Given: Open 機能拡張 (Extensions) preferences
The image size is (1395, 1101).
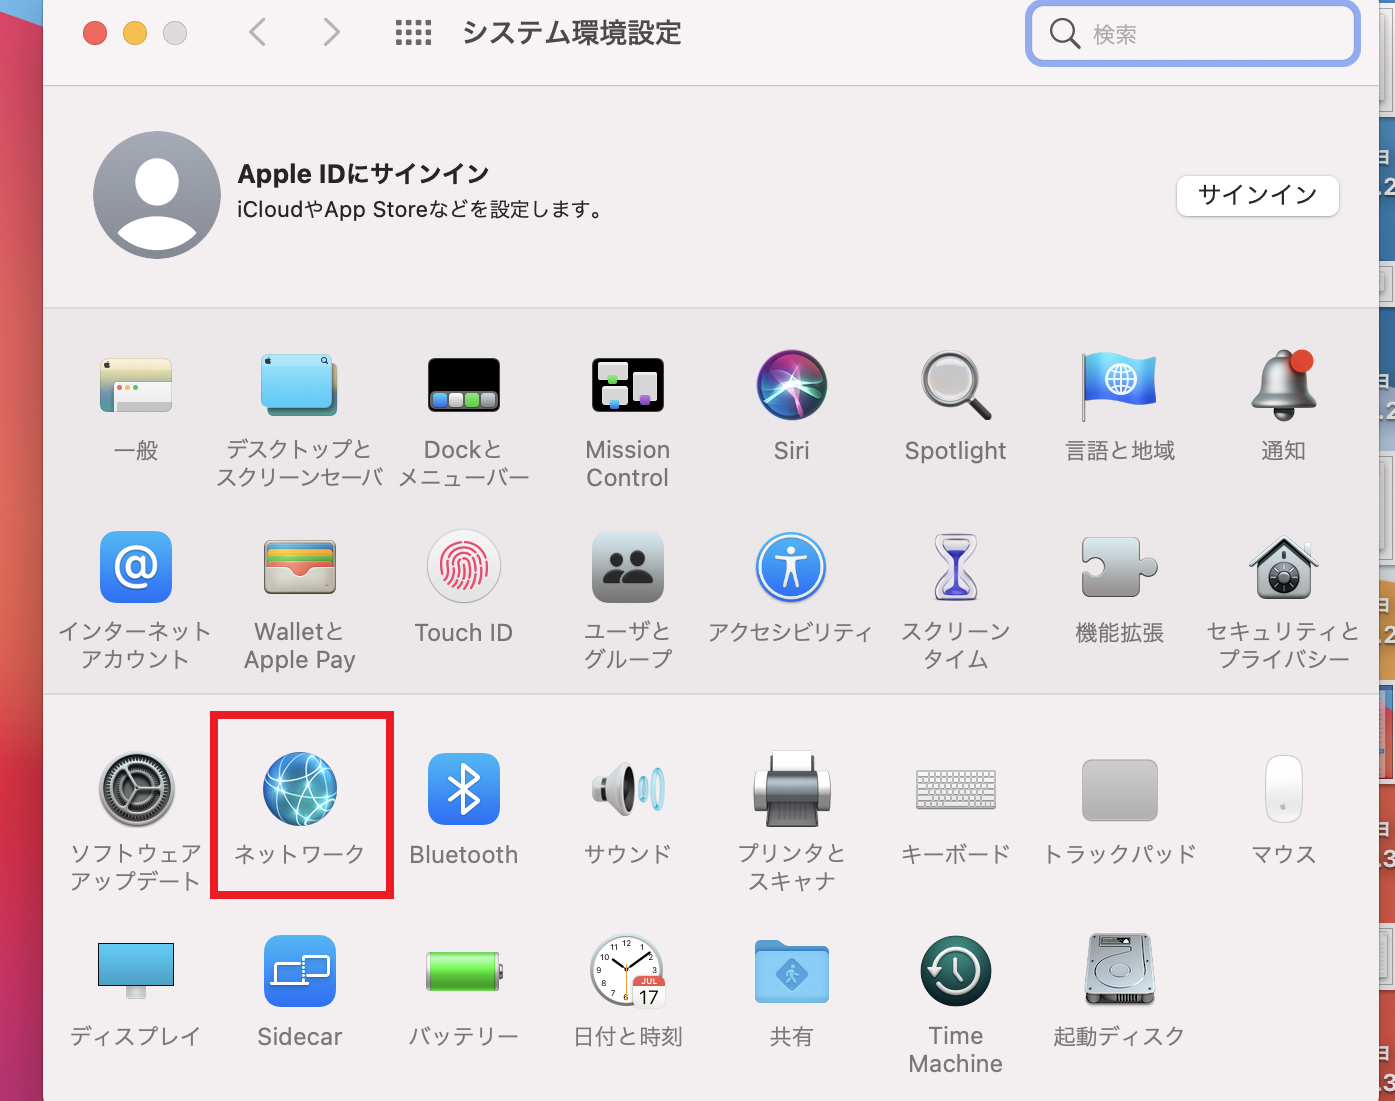Looking at the screenshot, I should pyautogui.click(x=1120, y=567).
